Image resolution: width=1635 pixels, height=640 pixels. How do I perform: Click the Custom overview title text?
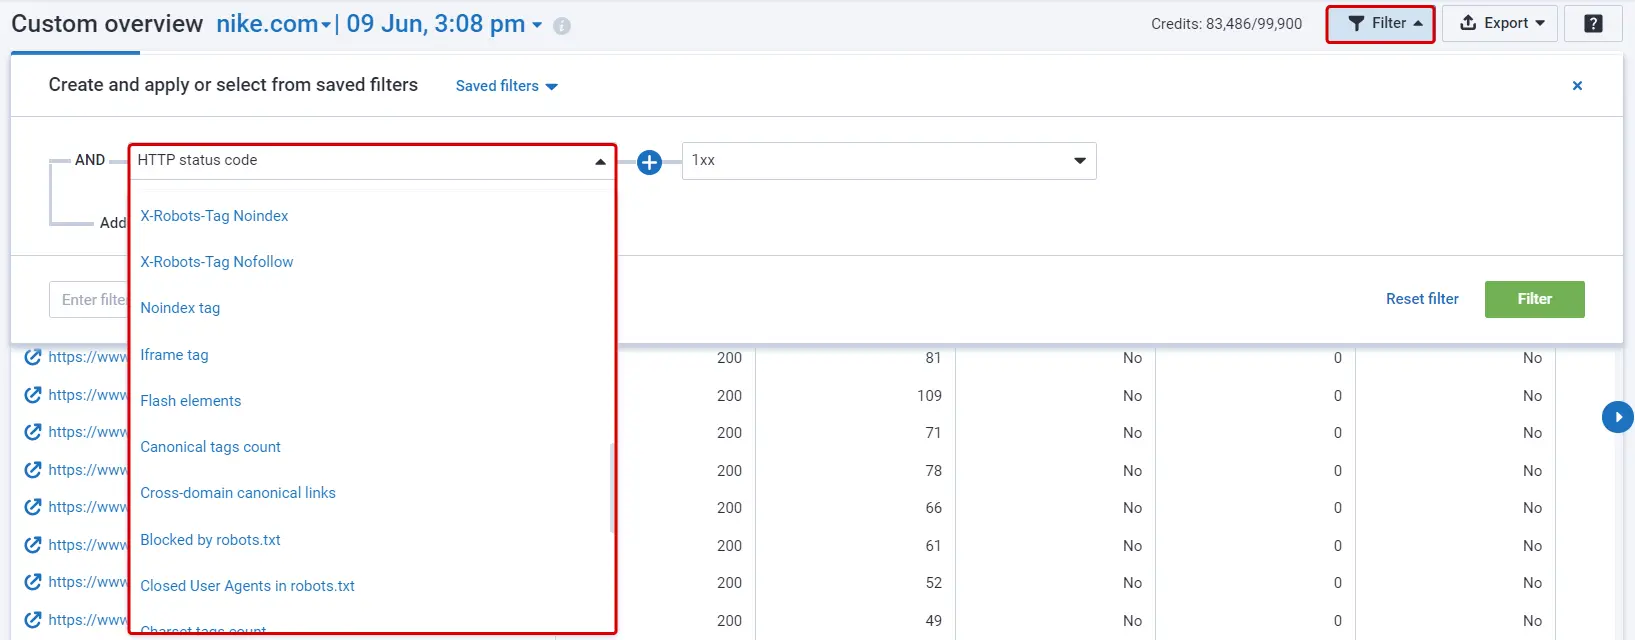(107, 24)
